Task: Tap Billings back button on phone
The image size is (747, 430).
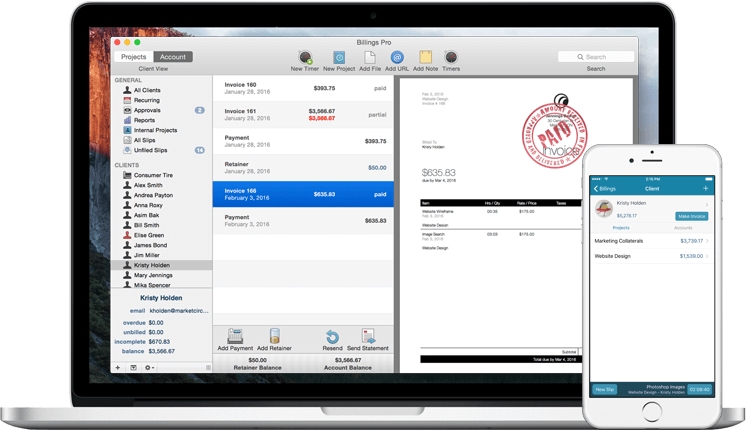Action: pyautogui.click(x=605, y=189)
